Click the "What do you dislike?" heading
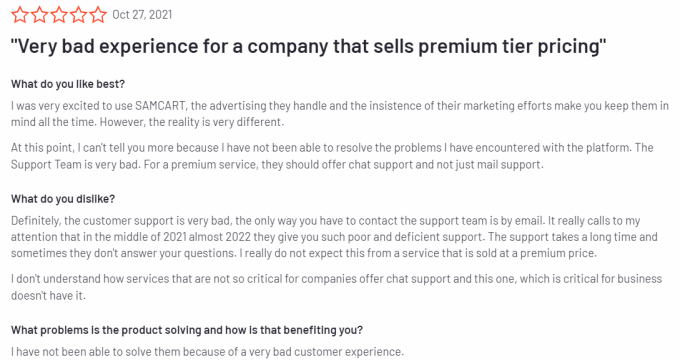Screen dimensions: 680x360 pos(63,199)
